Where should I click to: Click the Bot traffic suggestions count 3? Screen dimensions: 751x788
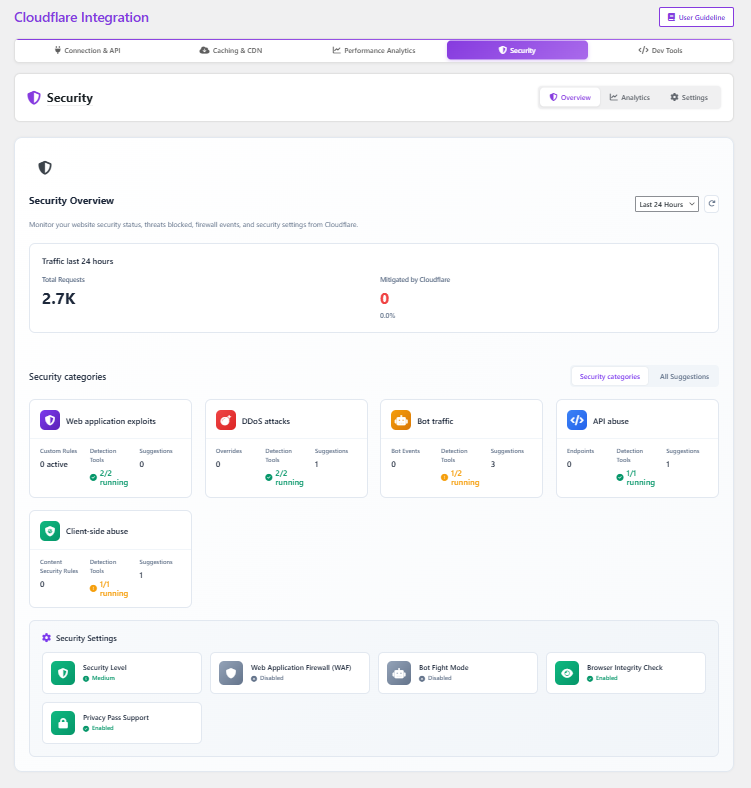tap(493, 464)
